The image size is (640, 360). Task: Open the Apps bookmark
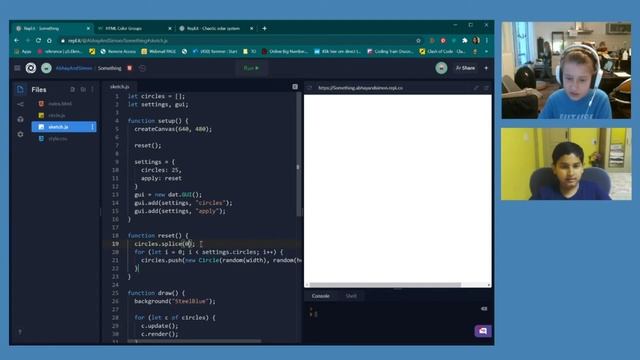pyautogui.click(x=23, y=51)
